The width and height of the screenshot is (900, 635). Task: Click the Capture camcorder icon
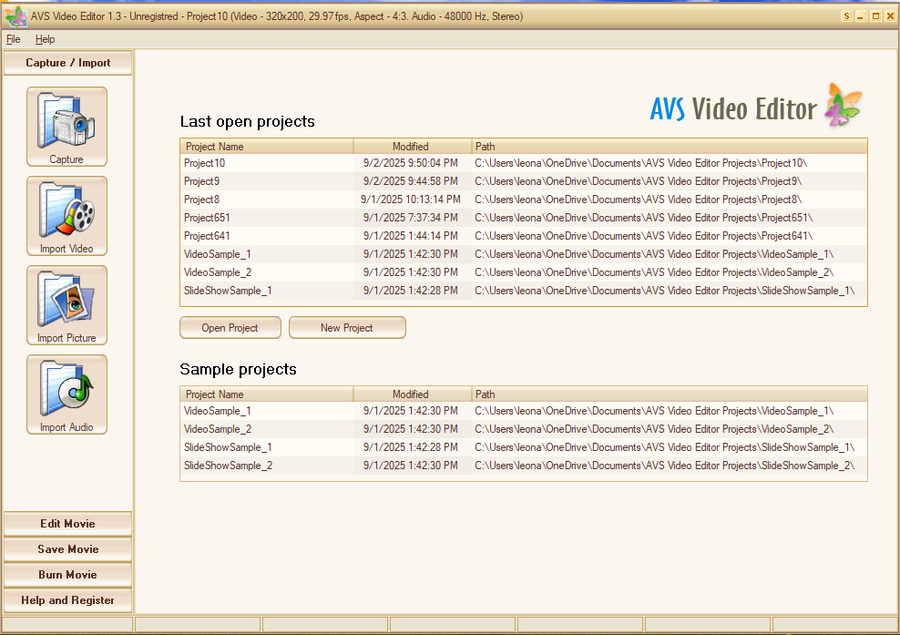(x=67, y=126)
